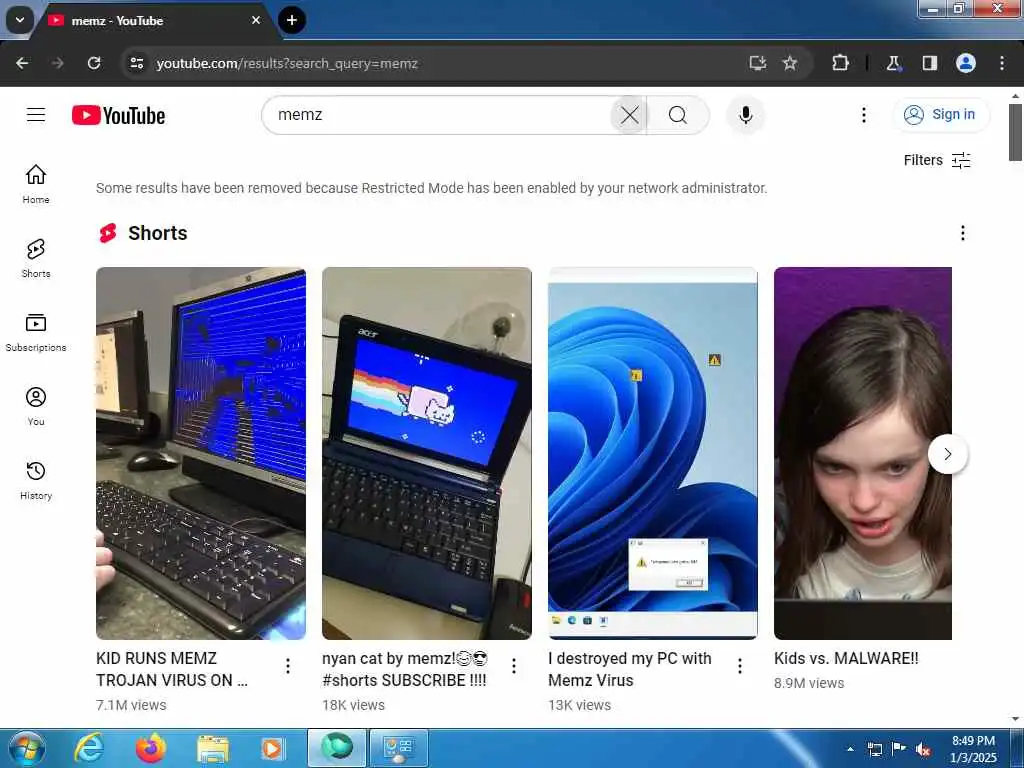Screen dimensions: 1024x768
Task: Open the YouTube hamburger guide menu
Action: tap(36, 115)
